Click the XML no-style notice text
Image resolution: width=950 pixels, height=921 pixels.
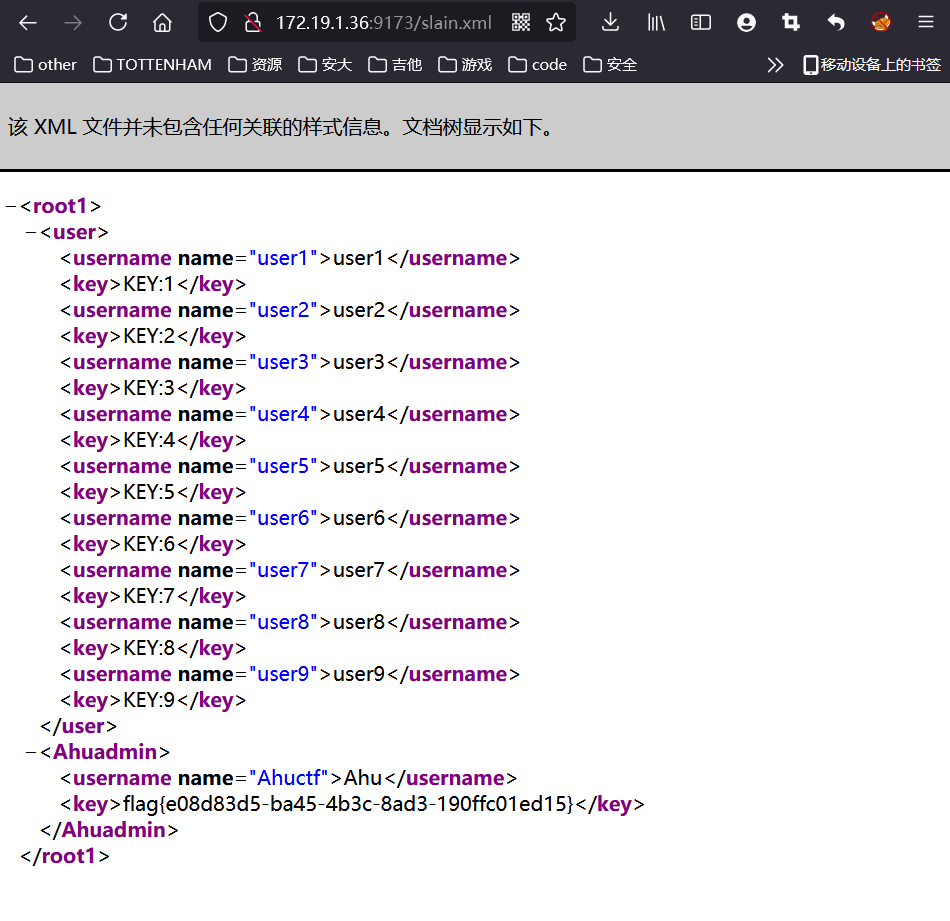(281, 127)
